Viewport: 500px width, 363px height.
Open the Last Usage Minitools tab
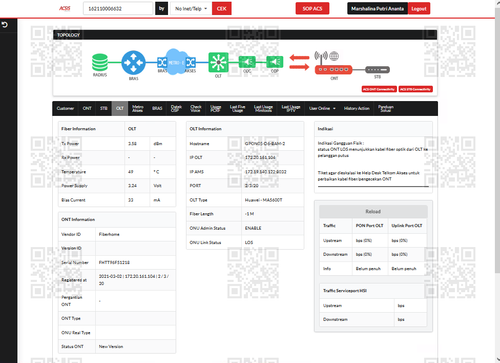pos(263,108)
